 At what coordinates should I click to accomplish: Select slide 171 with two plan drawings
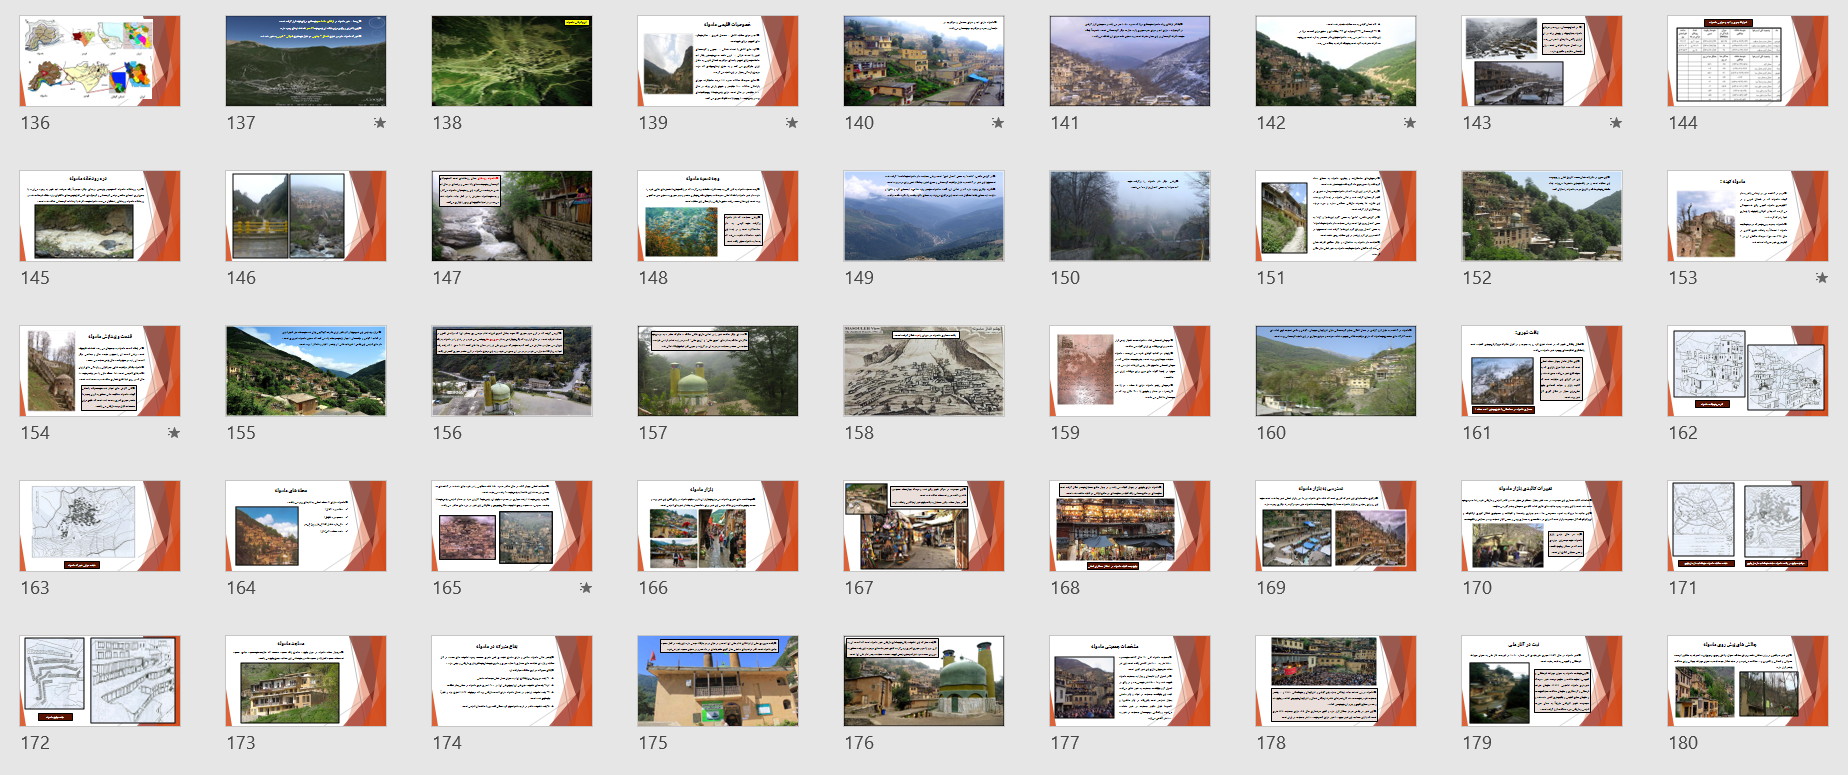click(x=1747, y=526)
